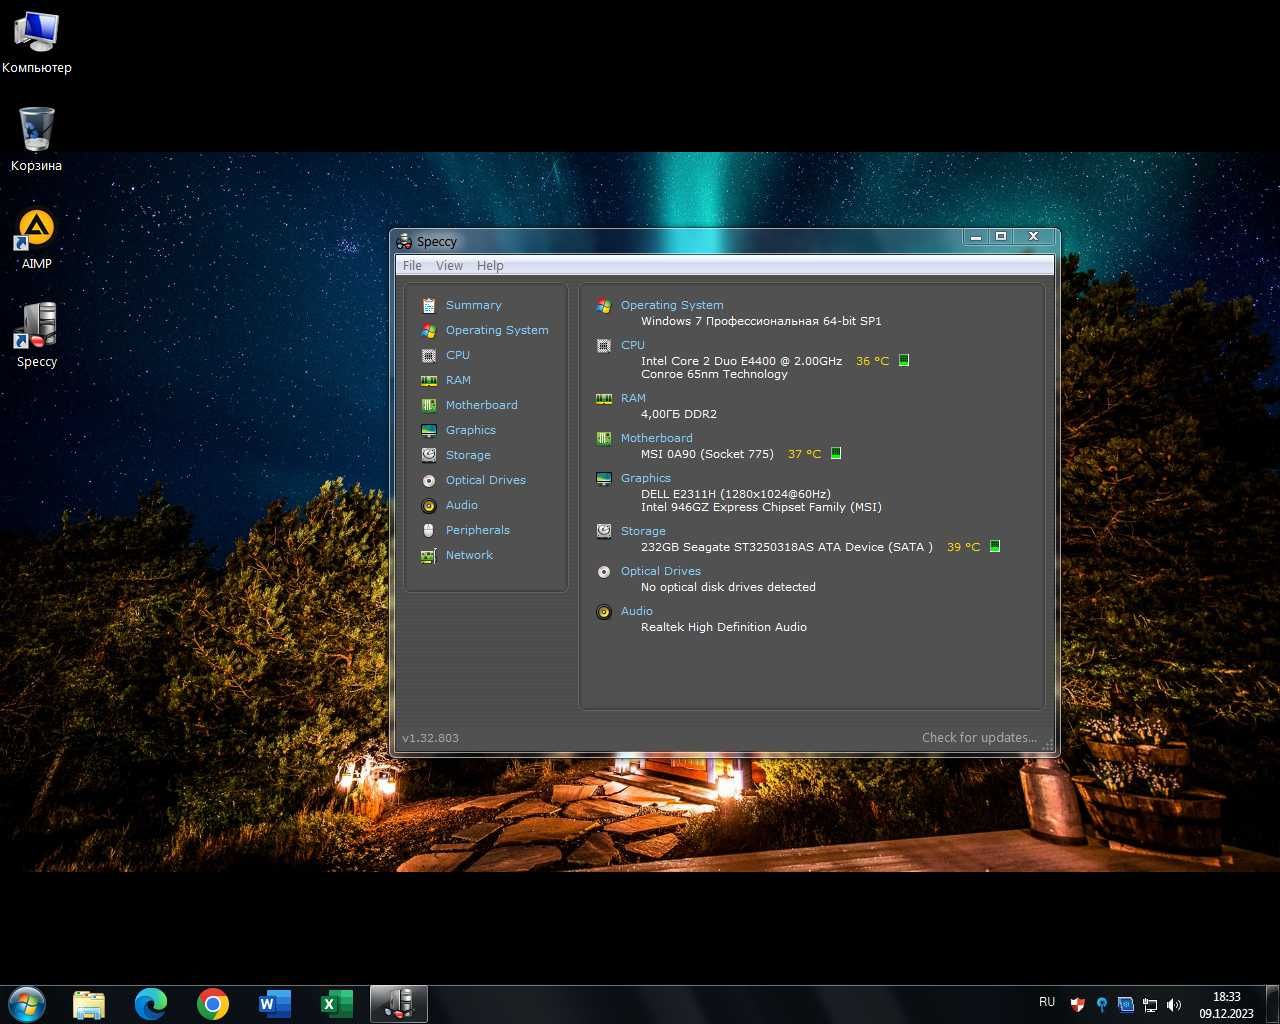Open Network section in the sidebar

pos(469,555)
